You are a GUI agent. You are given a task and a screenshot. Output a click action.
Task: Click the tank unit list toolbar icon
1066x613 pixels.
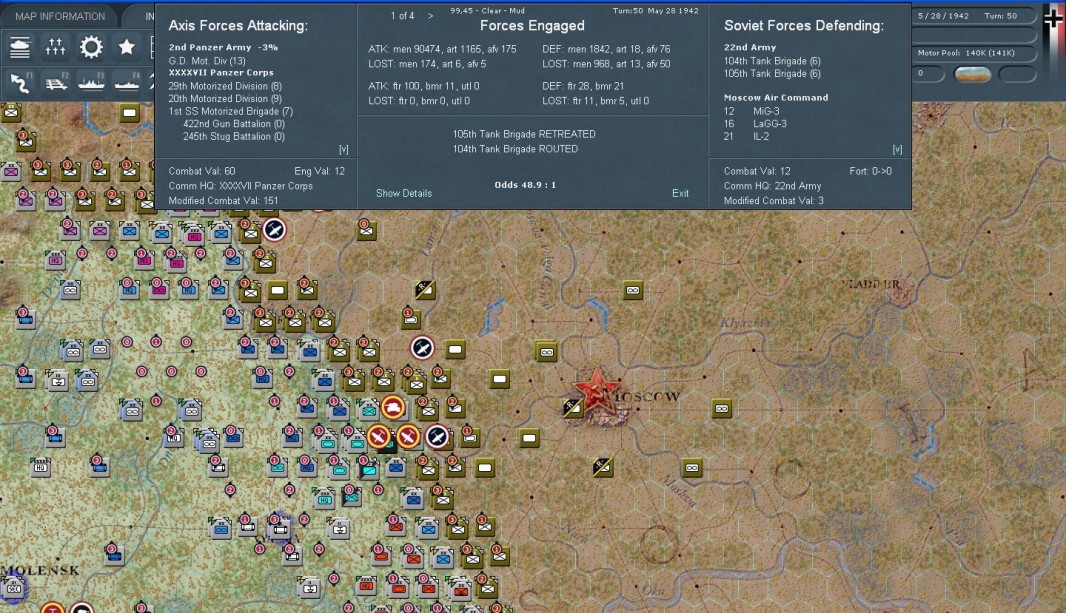22,46
